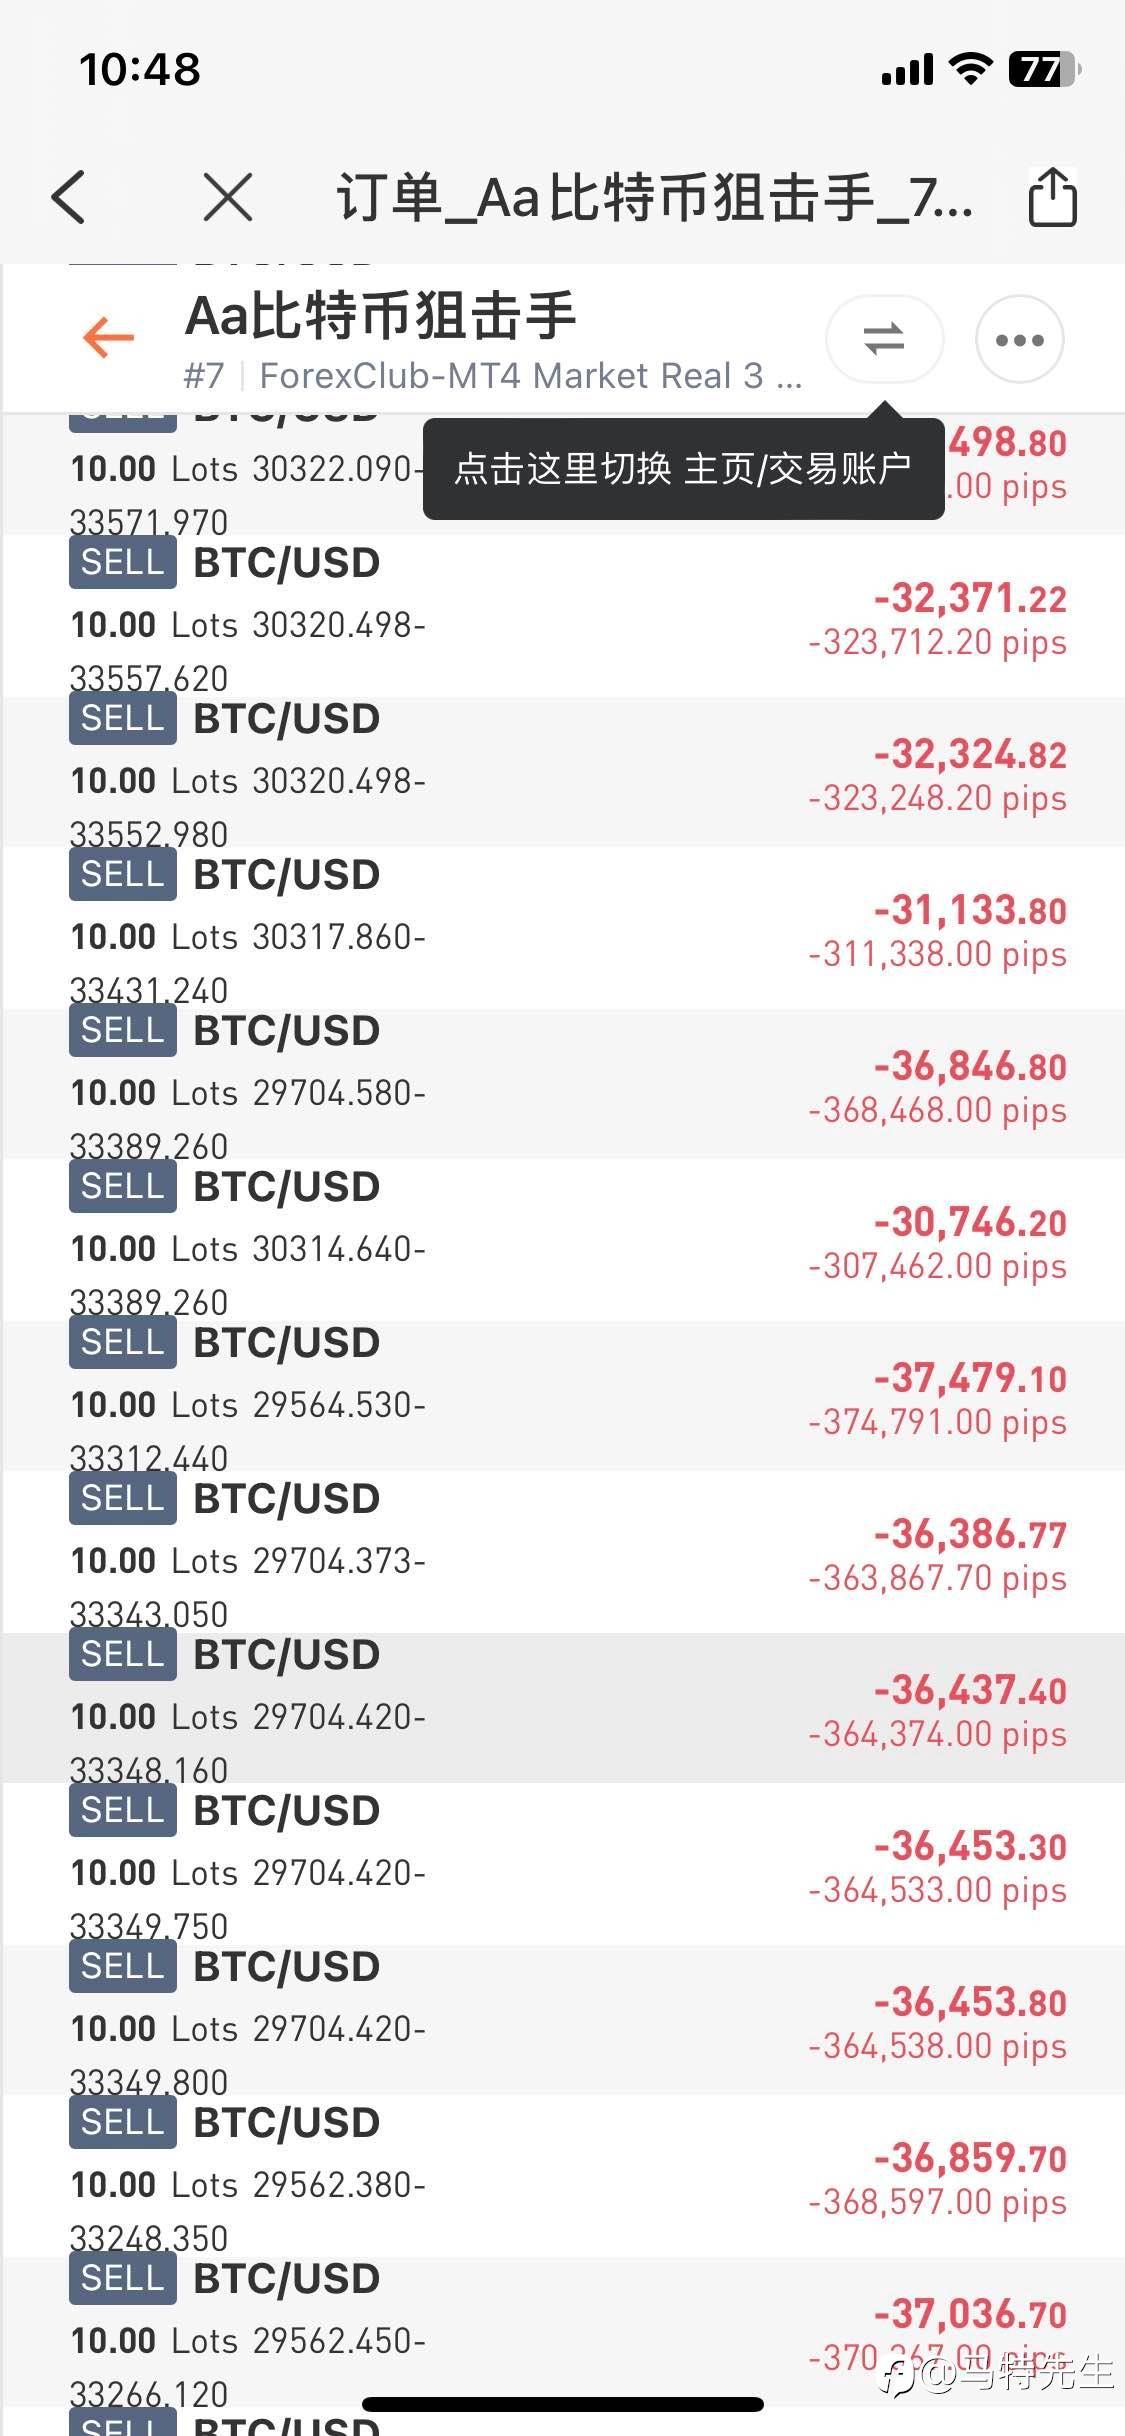Switch home/trading account with swap icon
Screen dimensions: 1125x2436
coord(884,339)
